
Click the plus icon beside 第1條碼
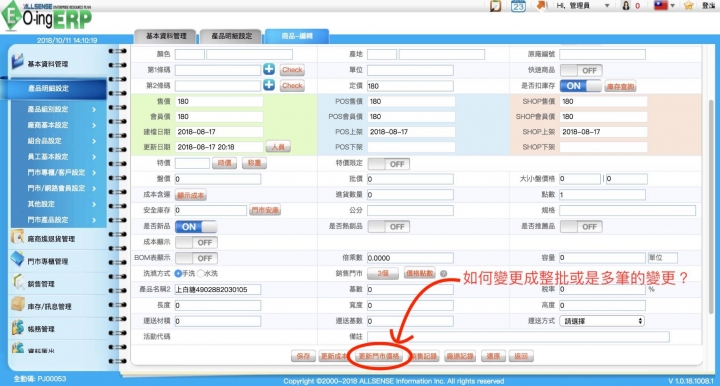pos(269,69)
